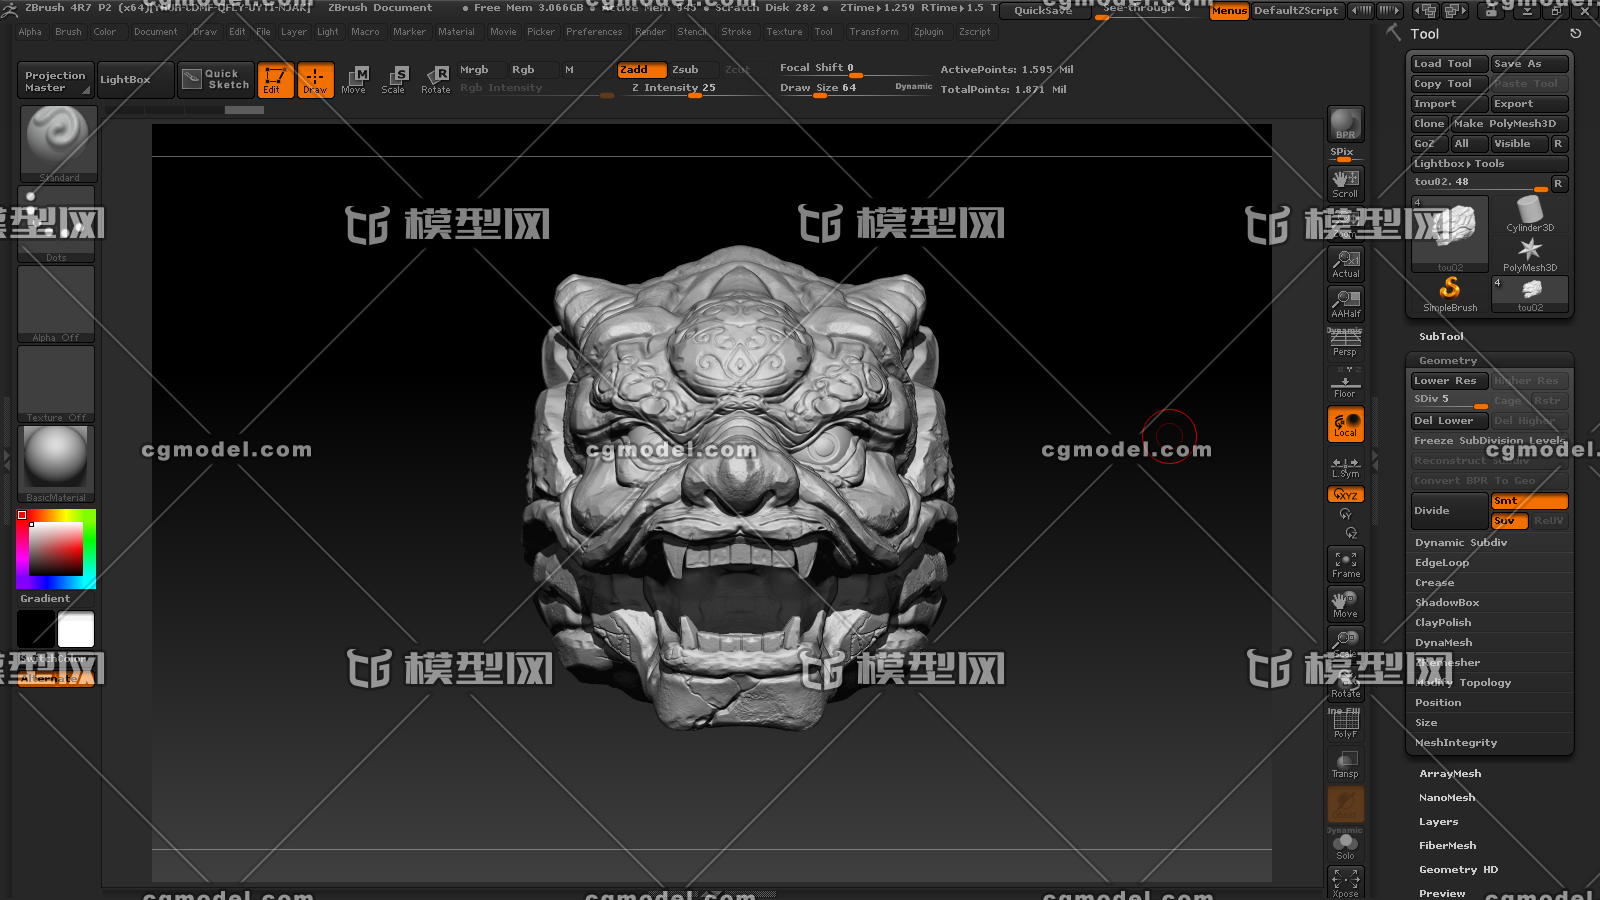Click the AAHalf view icon
The image size is (1600, 900).
click(x=1345, y=303)
